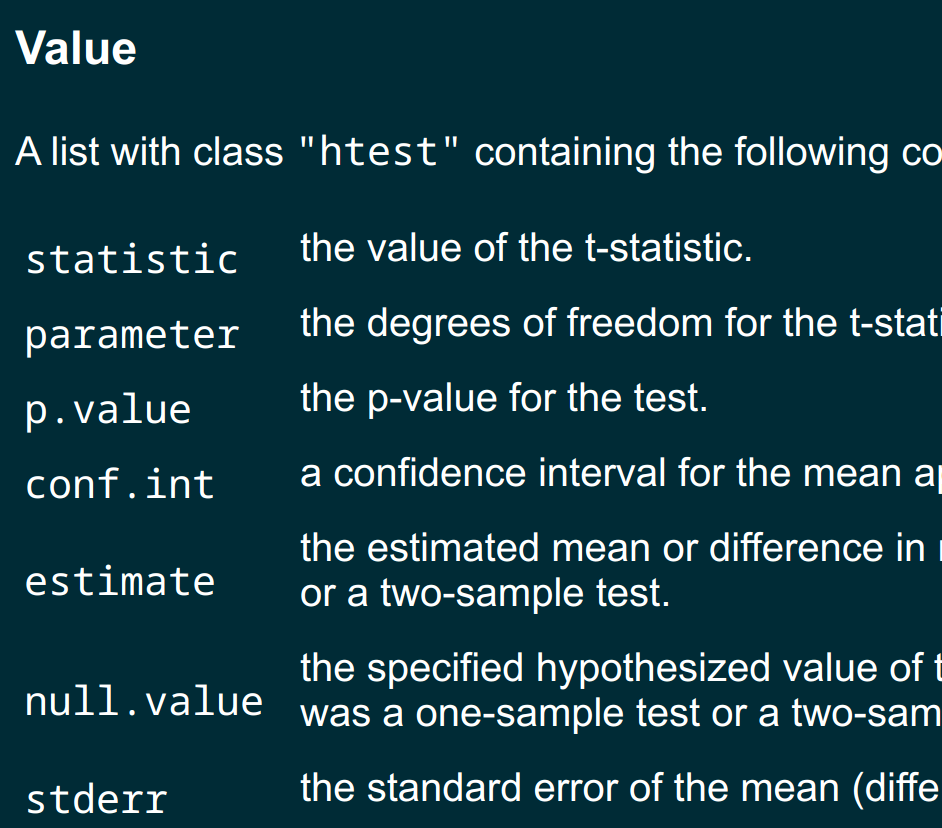Click the 'null.value' component term
The image size is (942, 828).
(144, 701)
